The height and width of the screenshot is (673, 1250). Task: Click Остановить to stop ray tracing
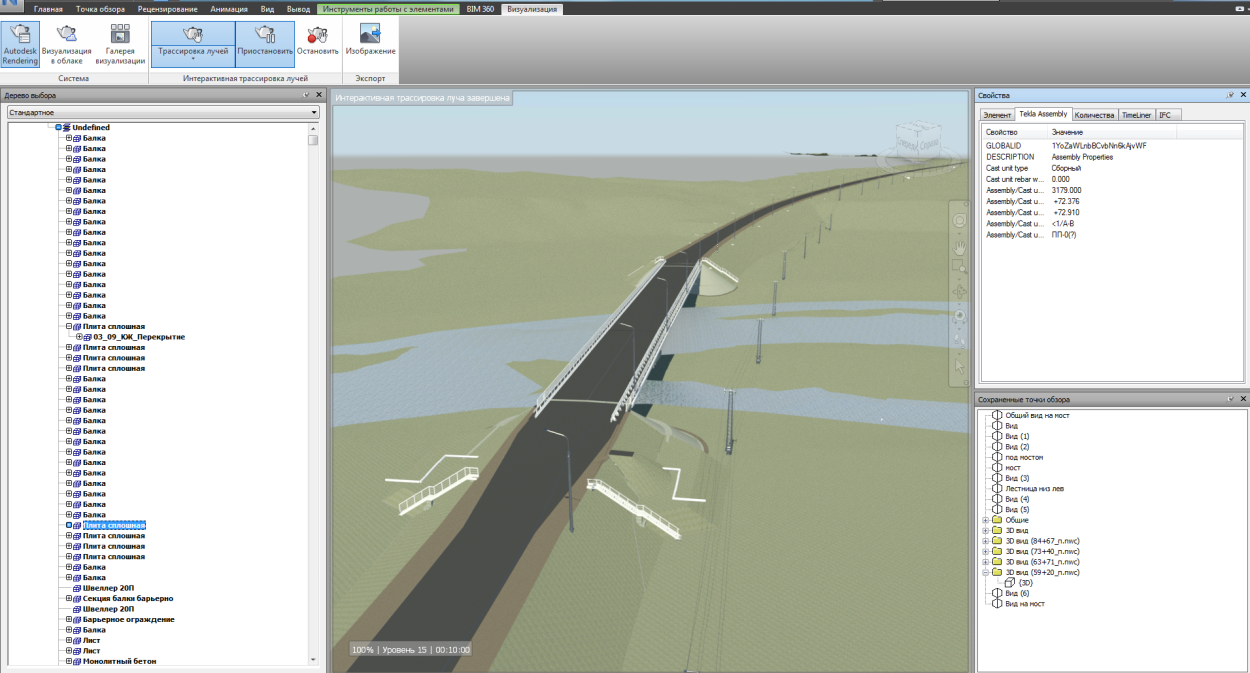click(317, 42)
